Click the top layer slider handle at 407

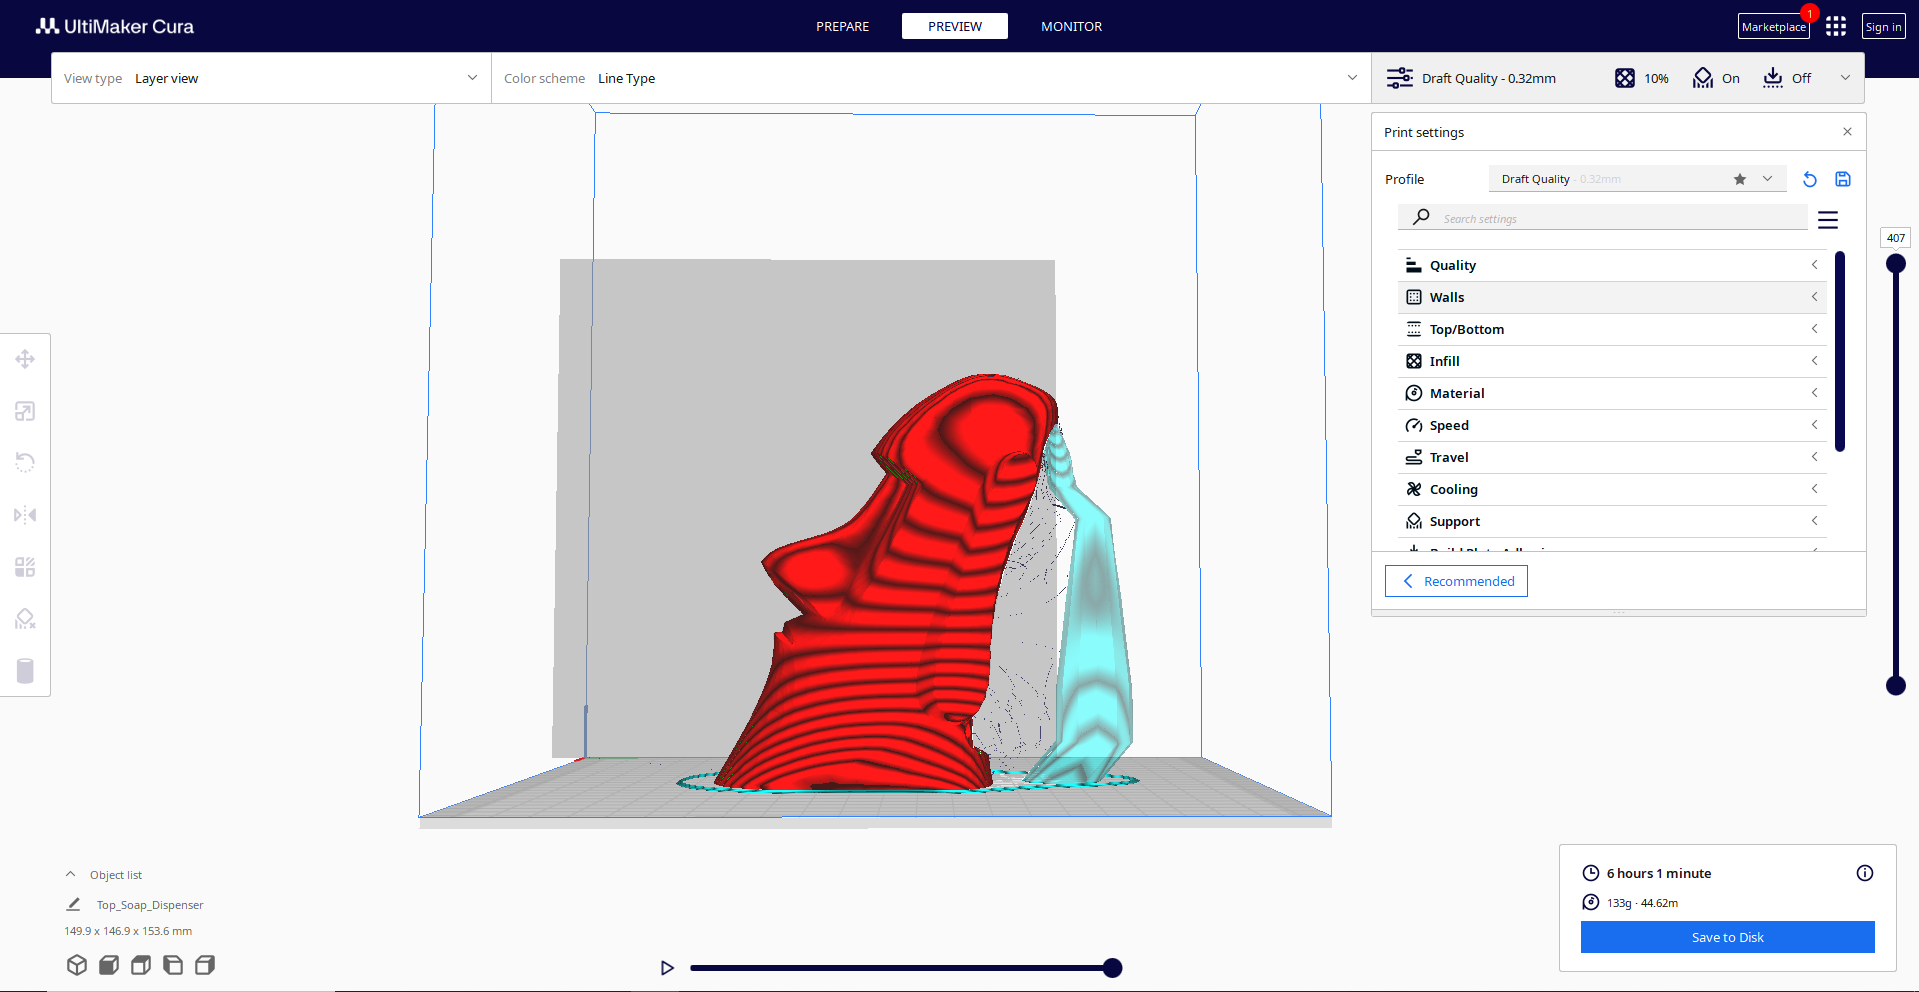click(1895, 264)
